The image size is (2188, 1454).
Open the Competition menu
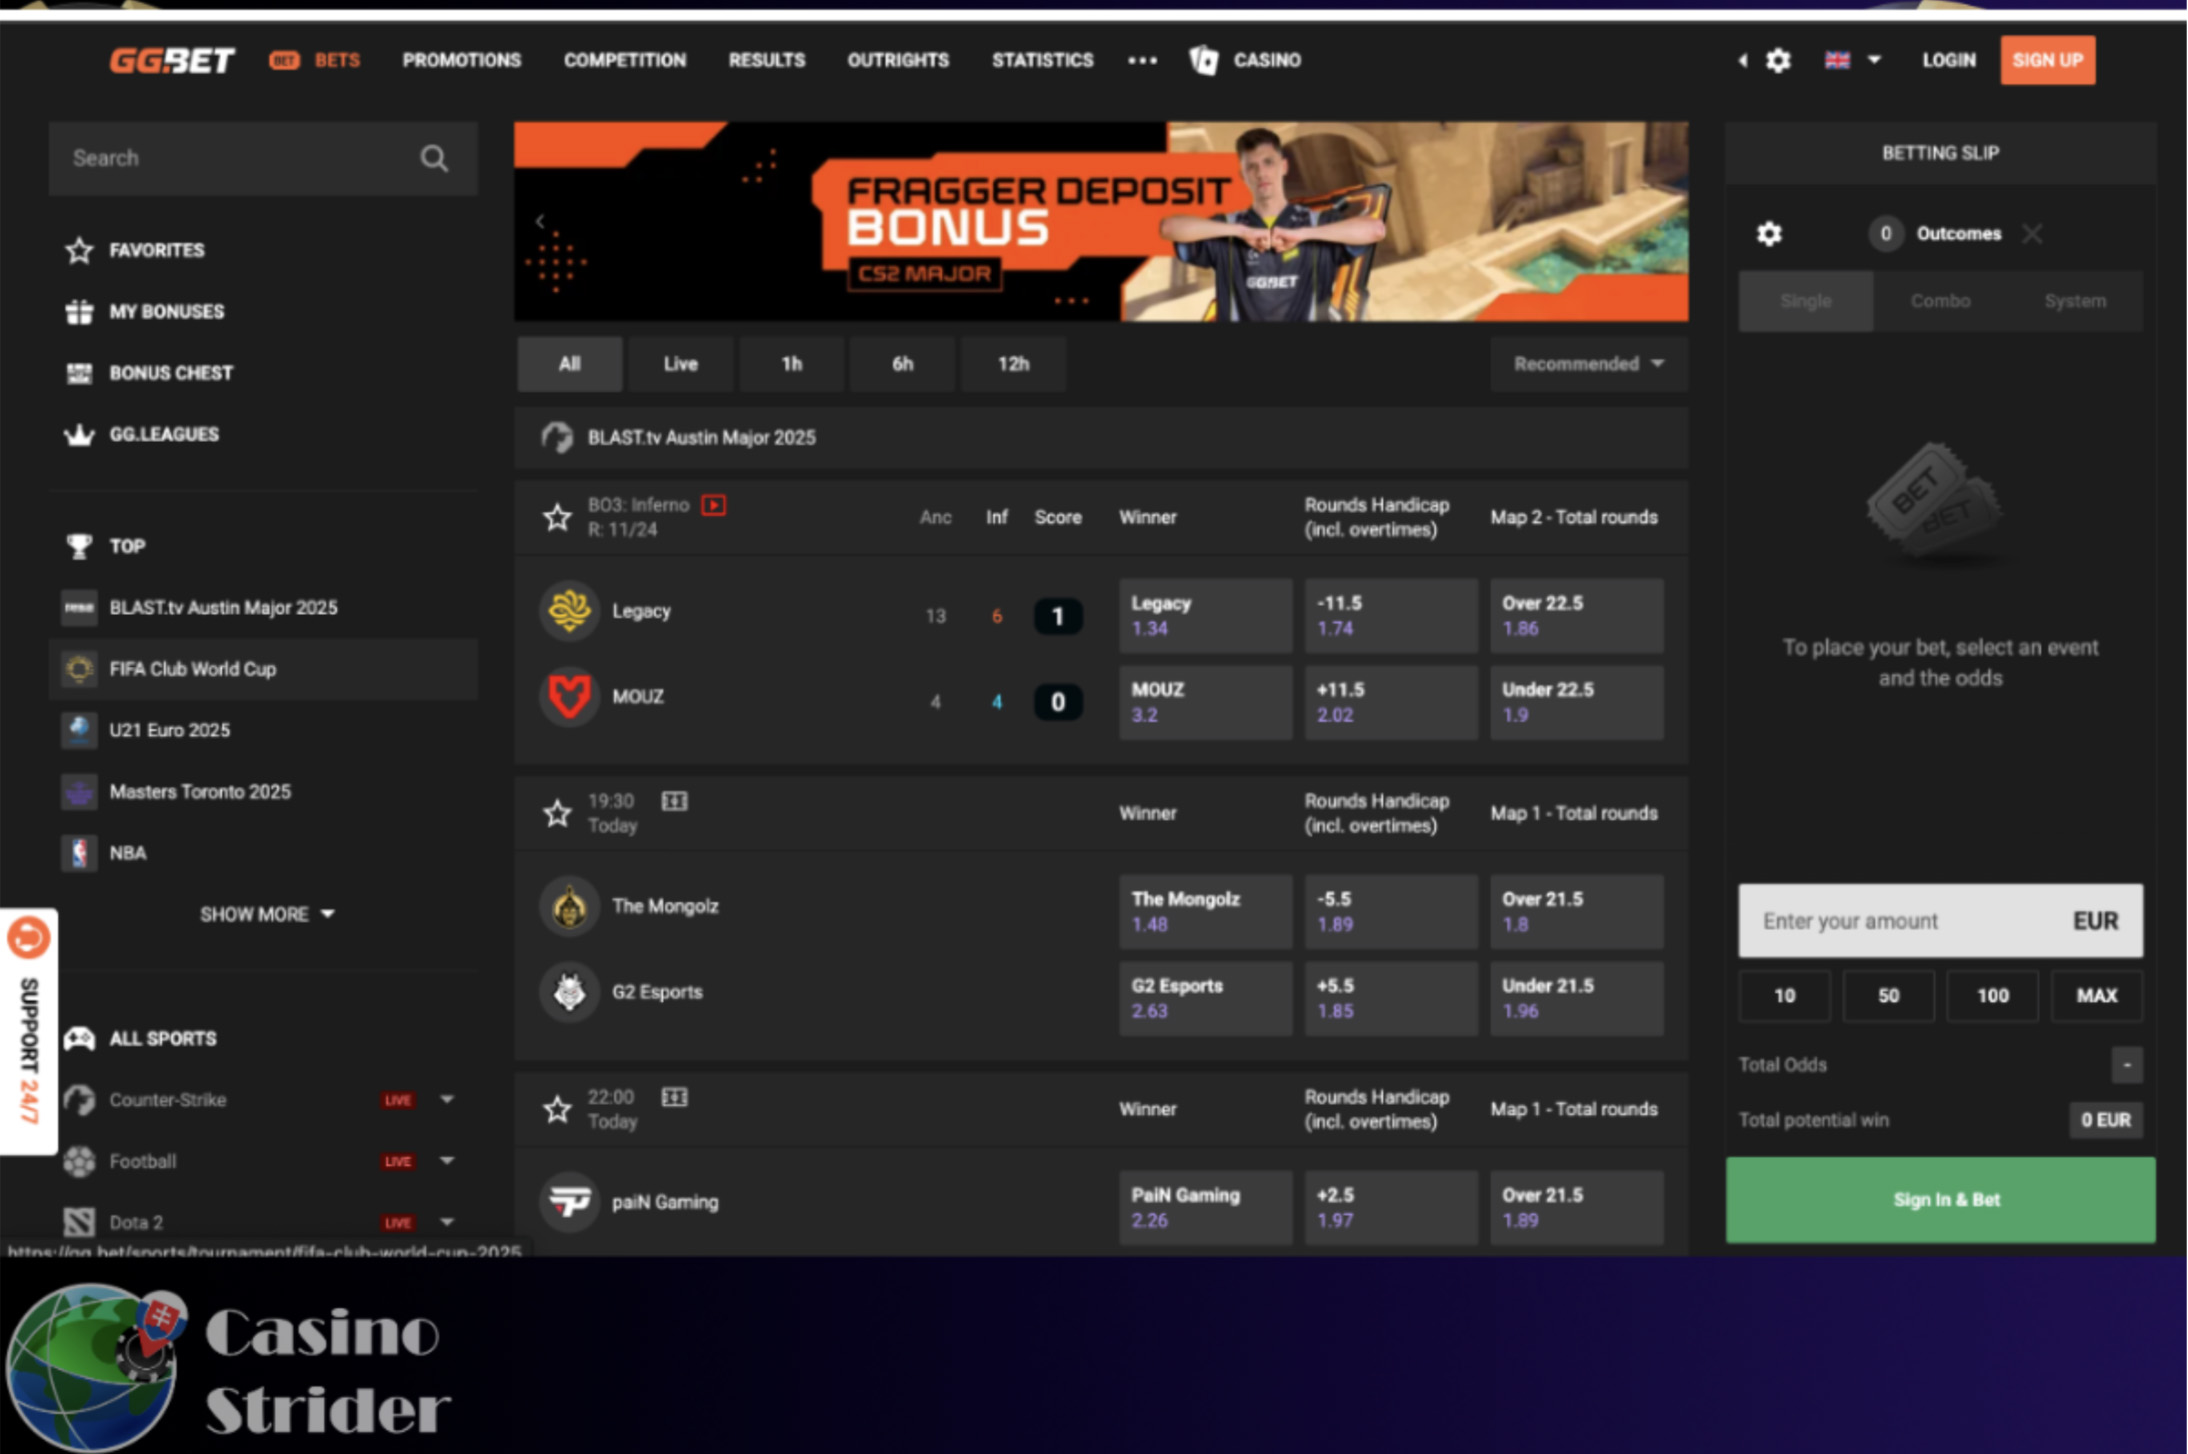pos(625,61)
